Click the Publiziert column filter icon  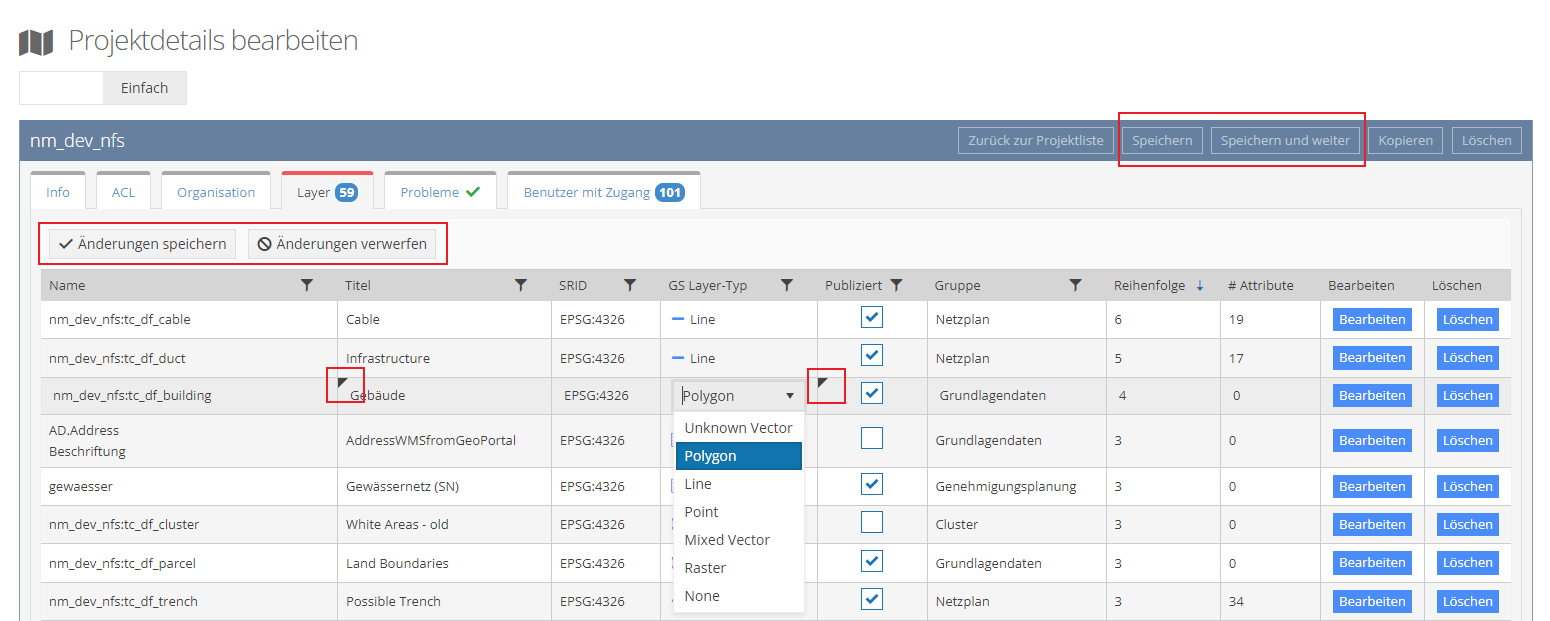pos(896,285)
